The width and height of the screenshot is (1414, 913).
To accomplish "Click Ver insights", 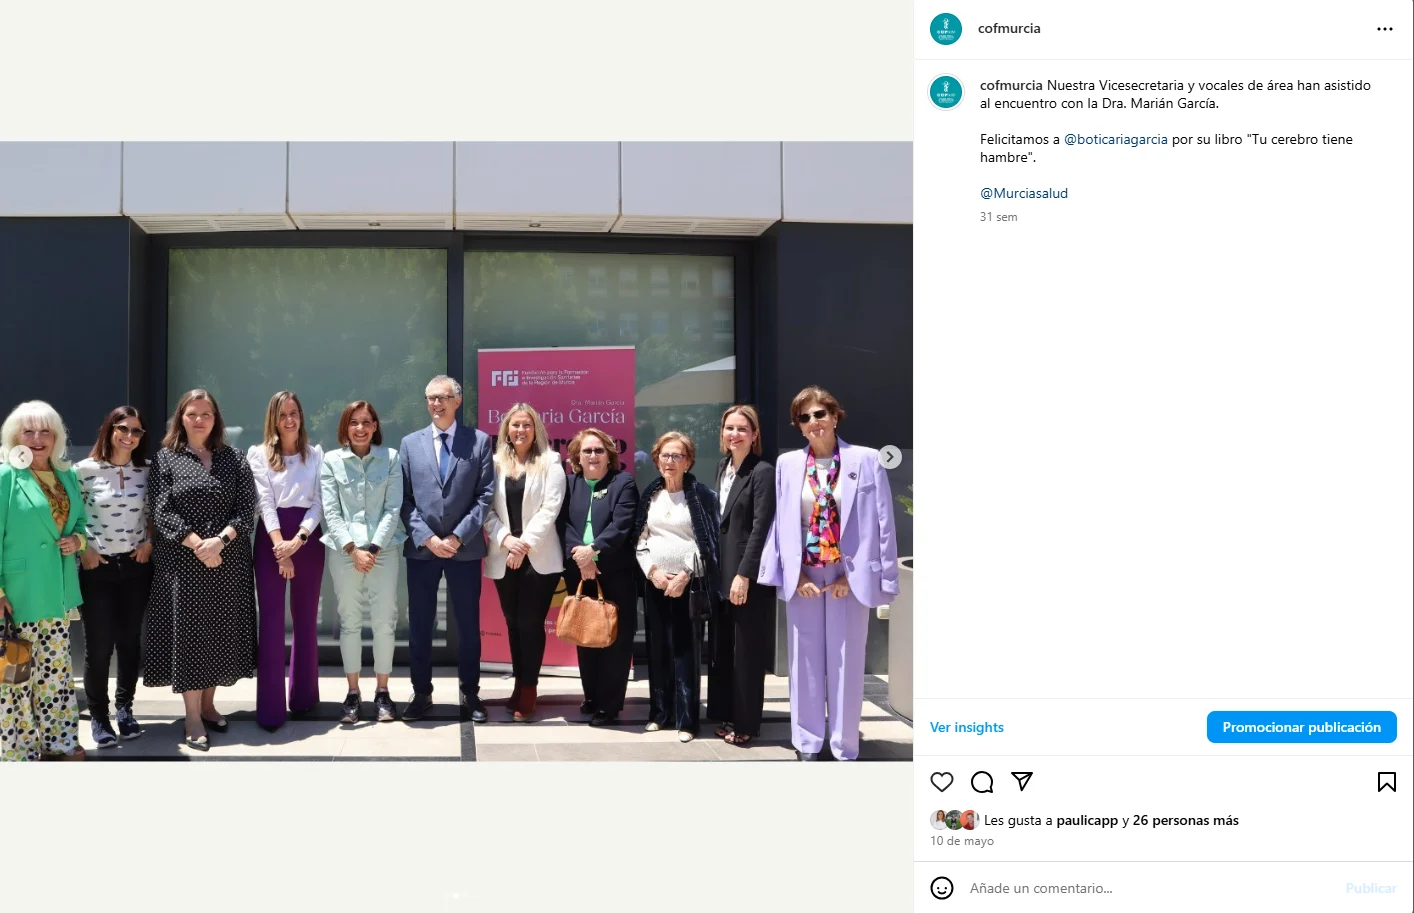I will click(x=967, y=727).
